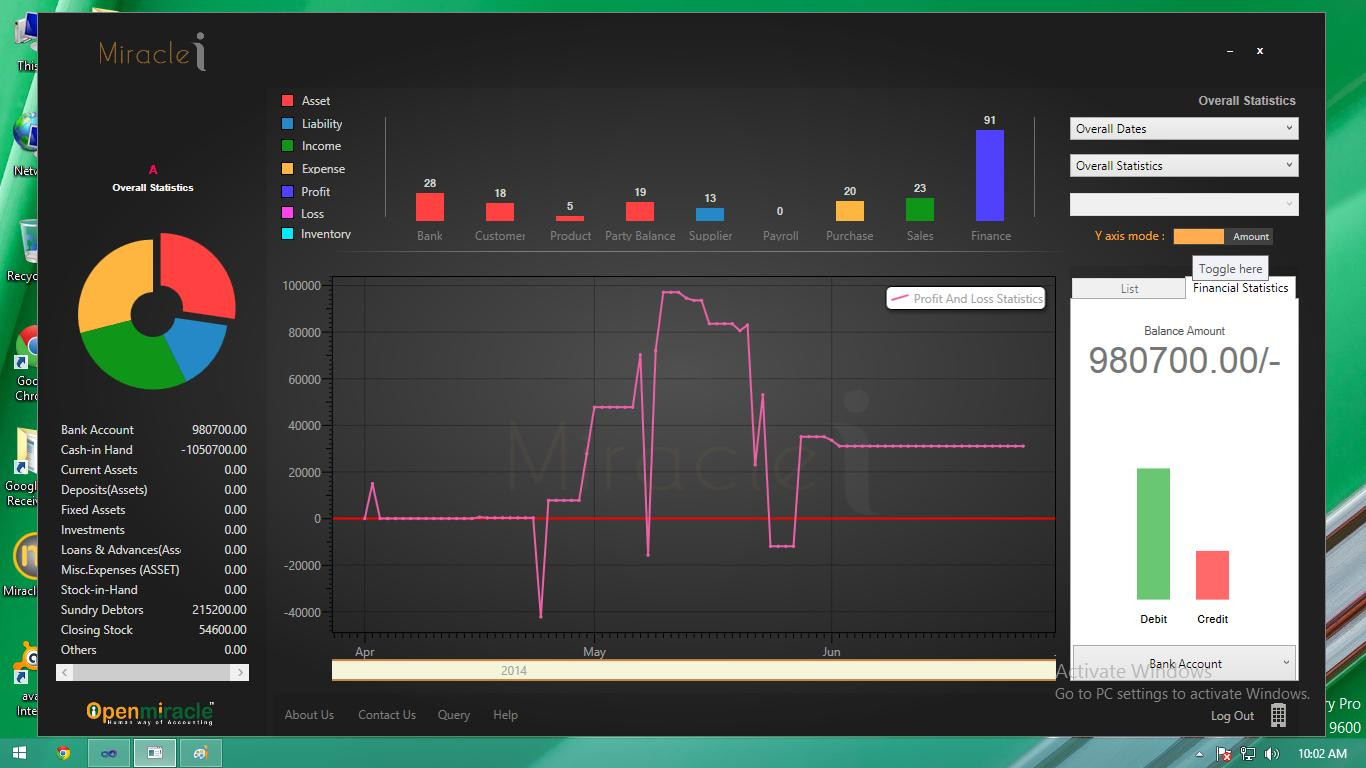This screenshot has width=1366, height=768.
Task: Expand the Bank Account dropdown under the Debit/Credit chart
Action: tap(1185, 663)
